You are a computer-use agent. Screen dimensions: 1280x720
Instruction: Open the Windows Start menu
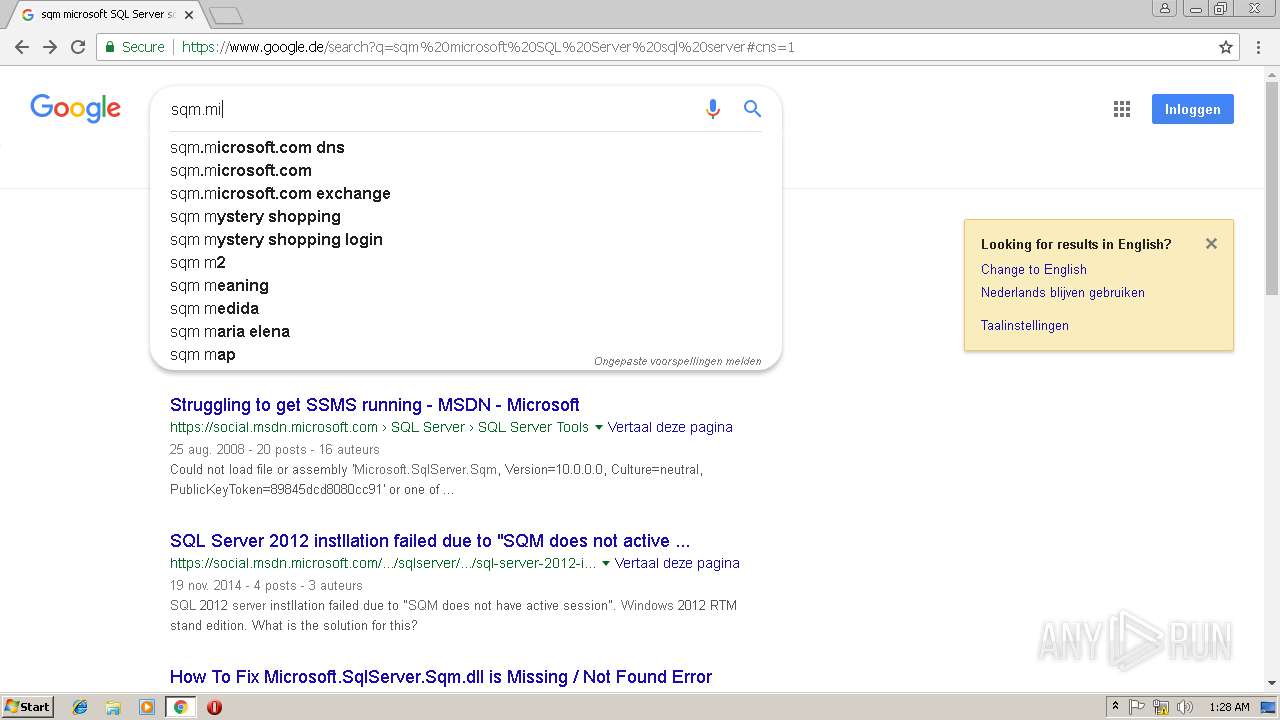[x=27, y=707]
